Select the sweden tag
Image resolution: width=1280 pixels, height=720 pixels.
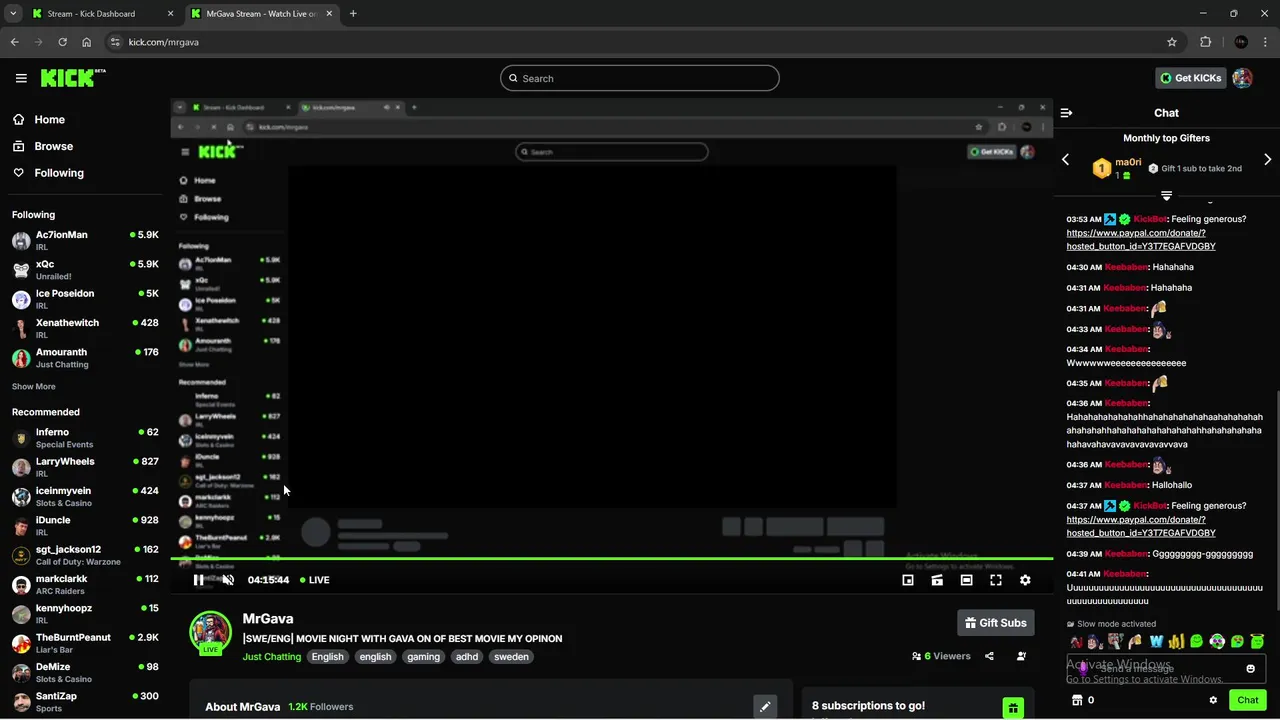[511, 657]
